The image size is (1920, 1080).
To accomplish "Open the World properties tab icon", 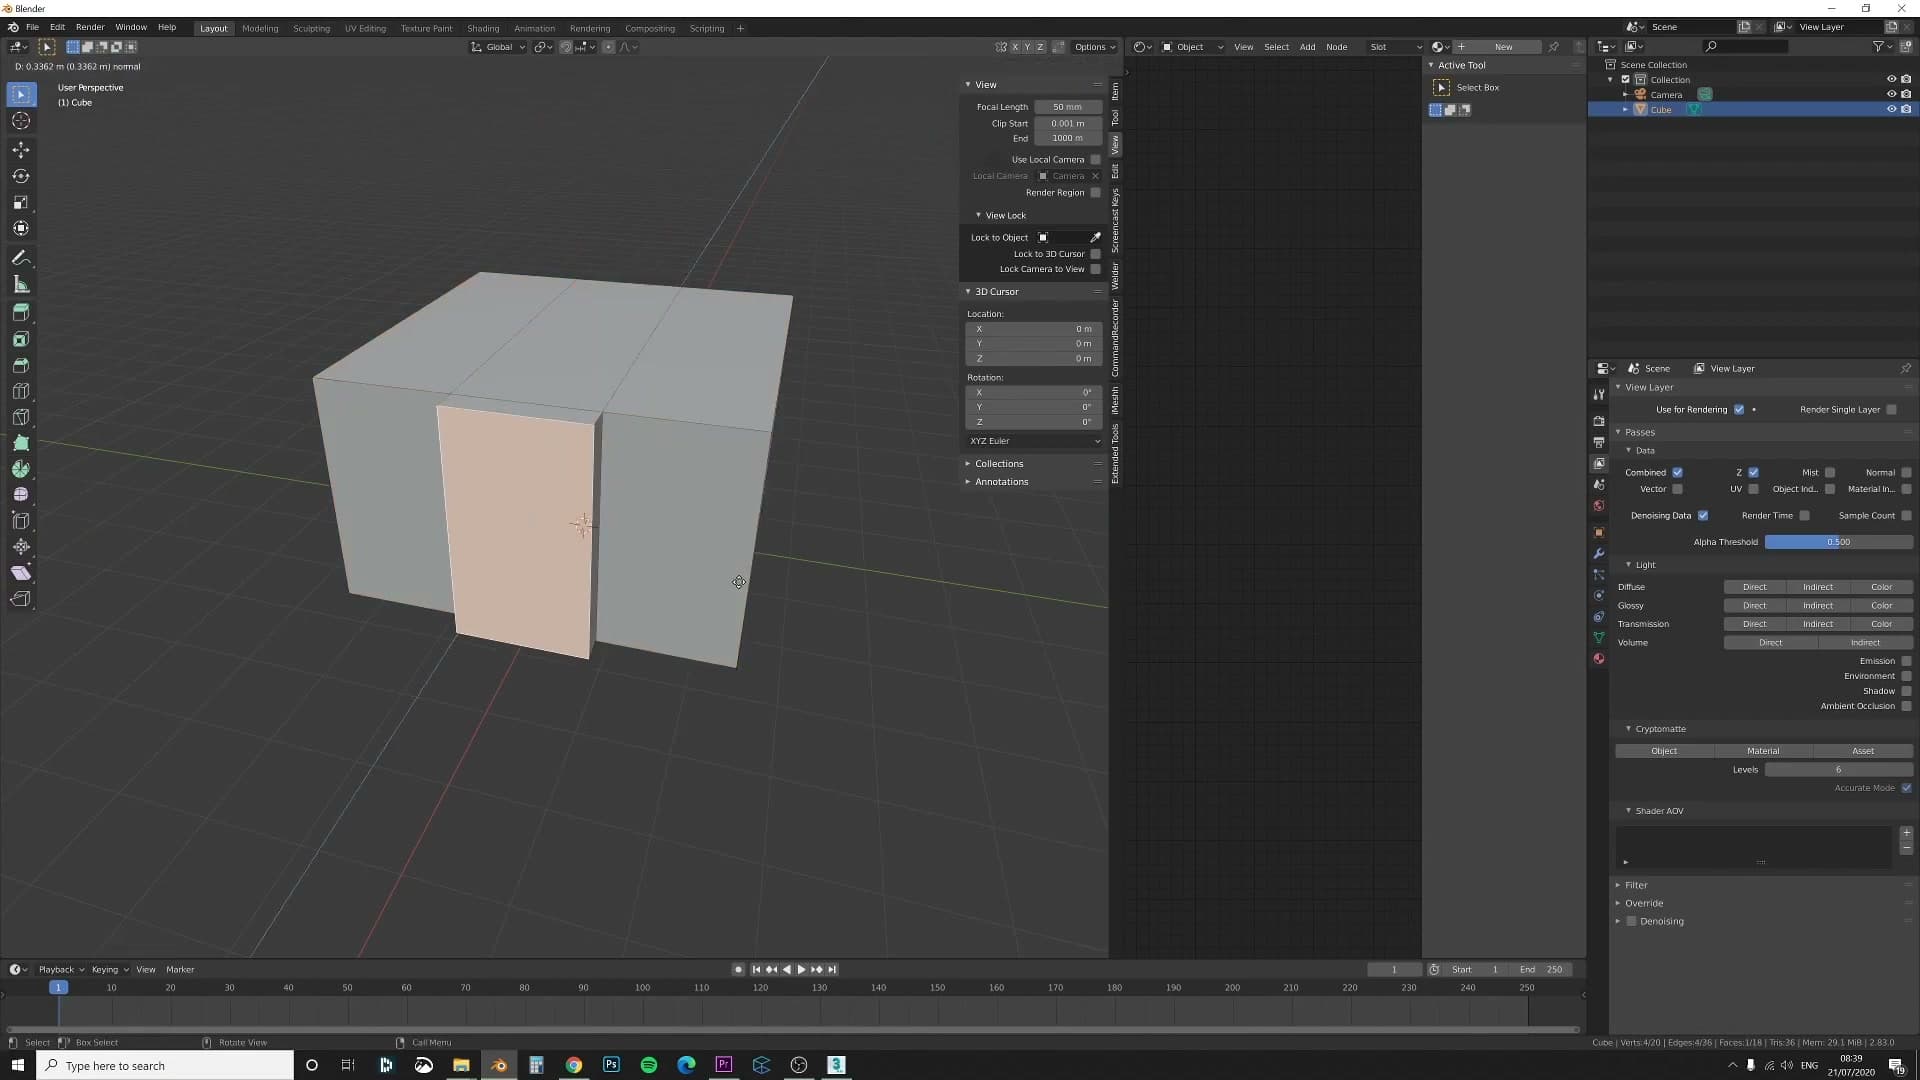I will click(1599, 505).
